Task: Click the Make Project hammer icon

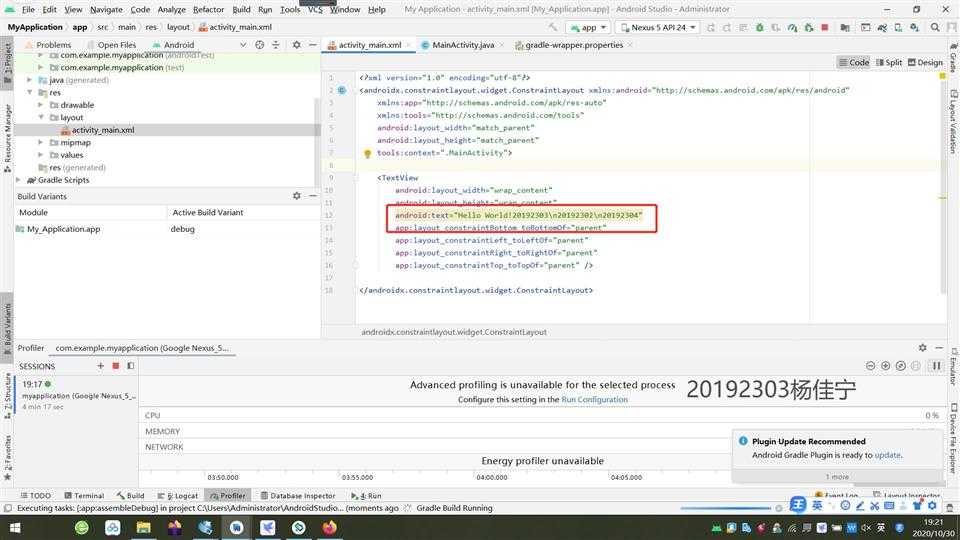Action: [x=553, y=28]
